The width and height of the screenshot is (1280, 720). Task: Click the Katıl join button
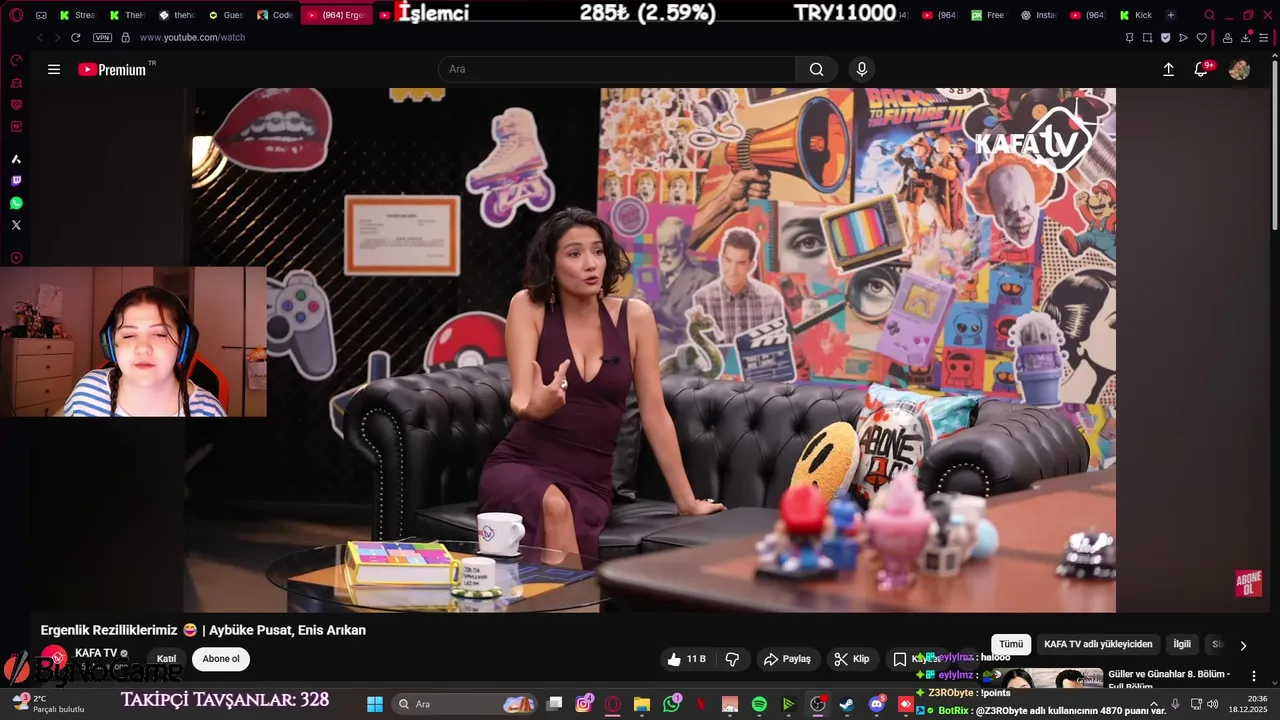tap(166, 659)
